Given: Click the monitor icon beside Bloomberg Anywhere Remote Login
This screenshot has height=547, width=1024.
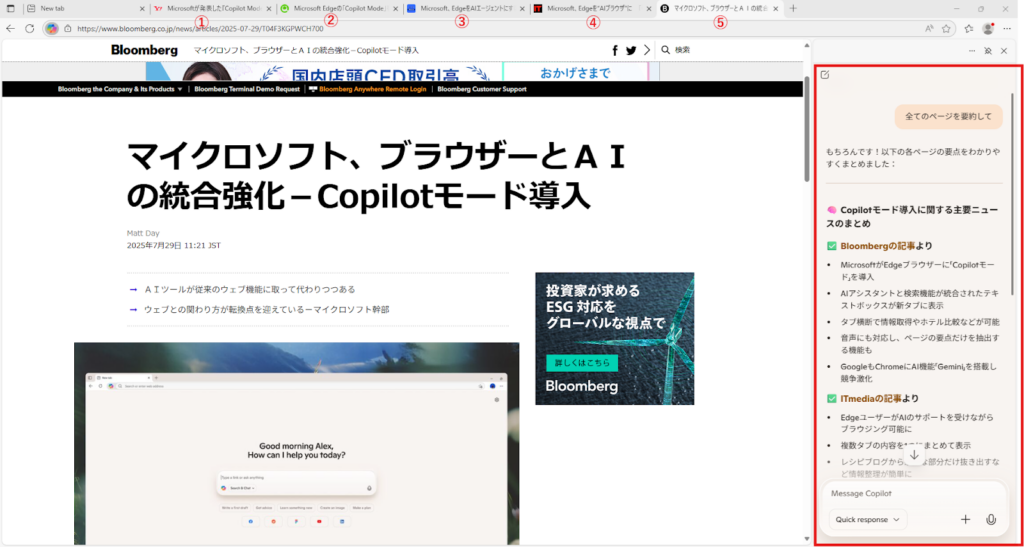Looking at the screenshot, I should click(x=313, y=89).
